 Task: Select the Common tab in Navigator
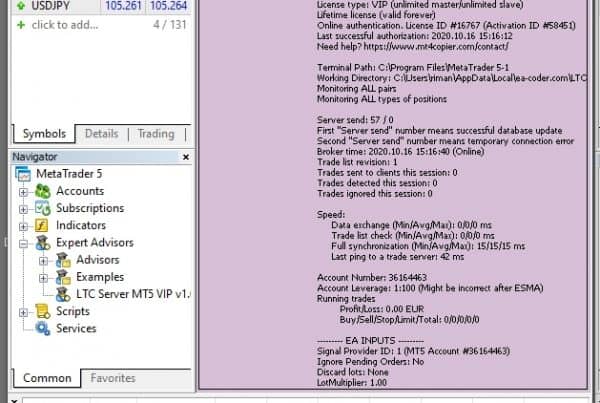47,378
